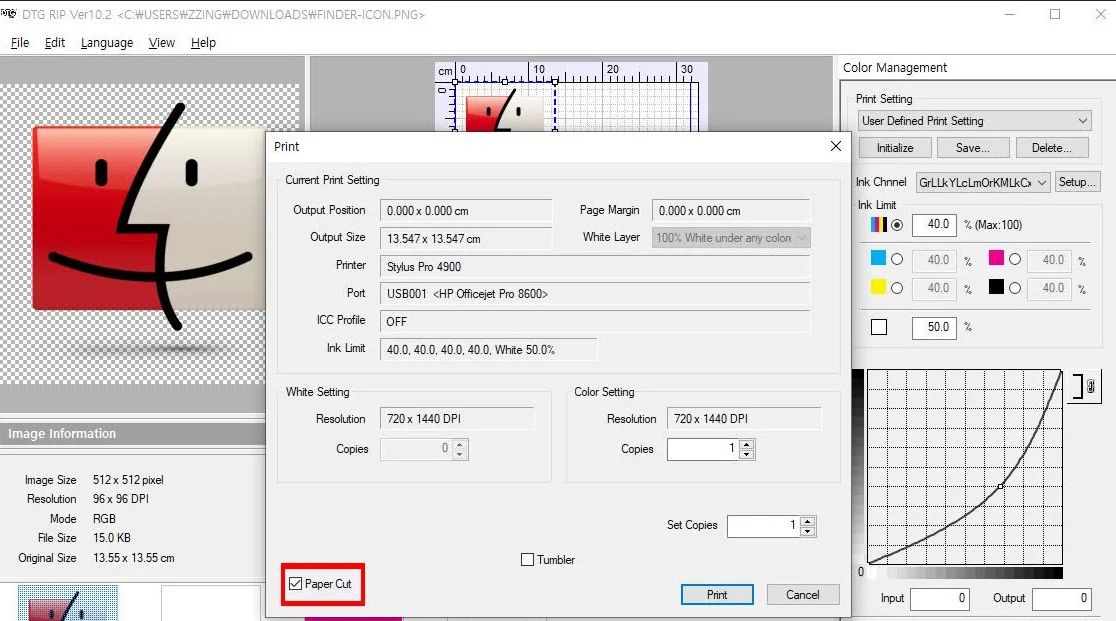Viewport: 1116px width, 621px height.
Task: Click the curve Input value field
Action: pyautogui.click(x=939, y=598)
